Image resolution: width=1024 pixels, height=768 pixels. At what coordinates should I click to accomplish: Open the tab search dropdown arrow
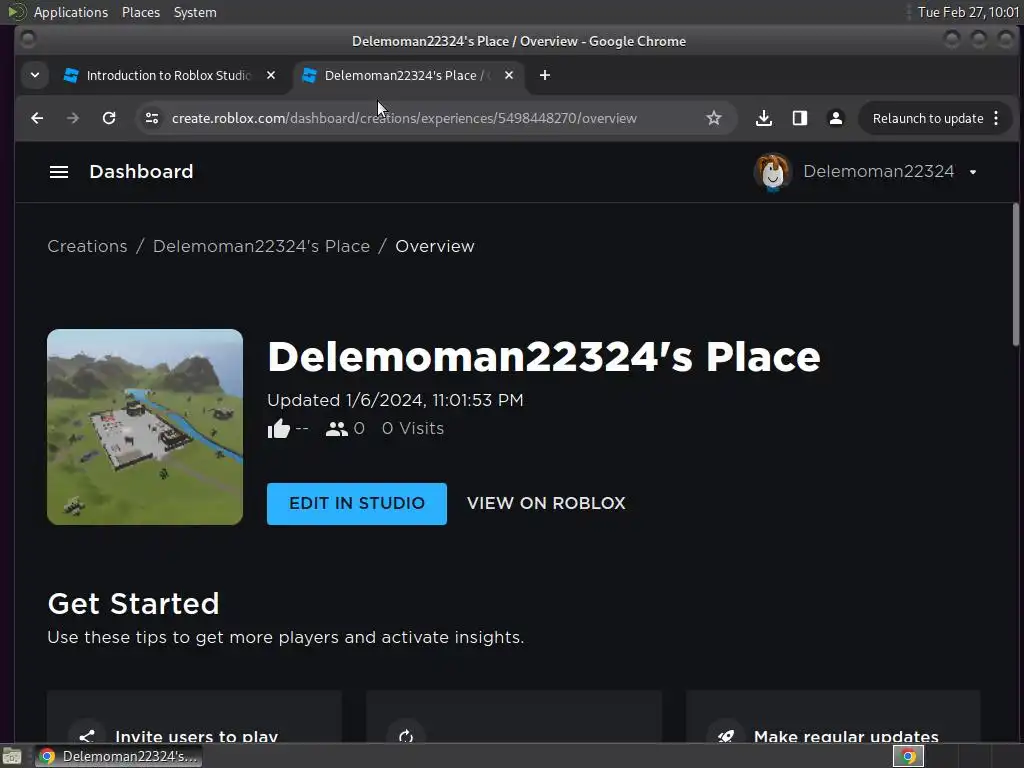tap(35, 75)
